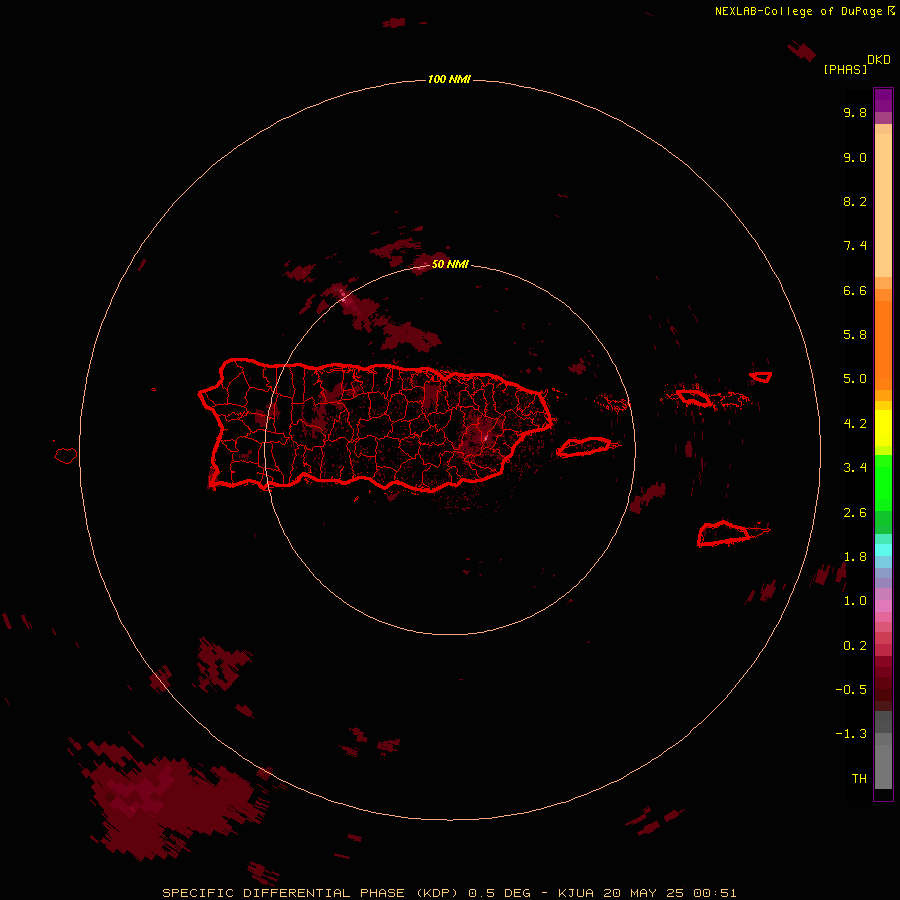Click the KJUA station identifier in the caption
This screenshot has height=900, width=900.
coord(576,893)
